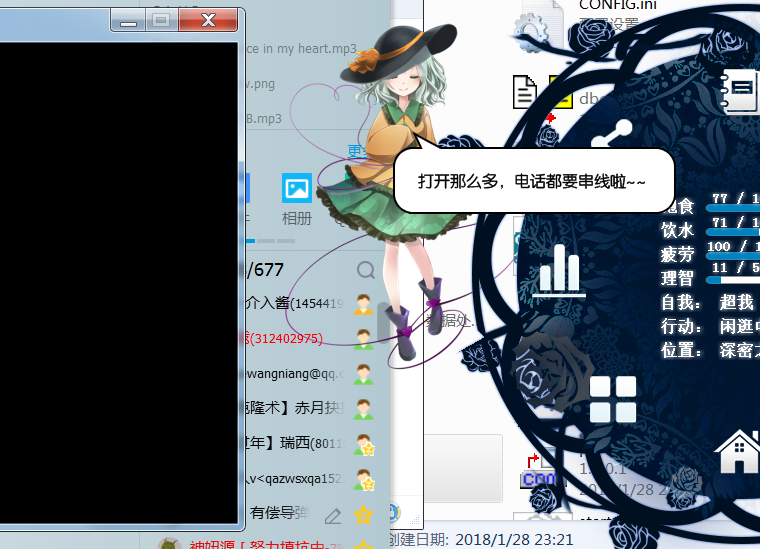Click the star icon in 有偿导弹 row
The image size is (760, 549).
[x=363, y=514]
